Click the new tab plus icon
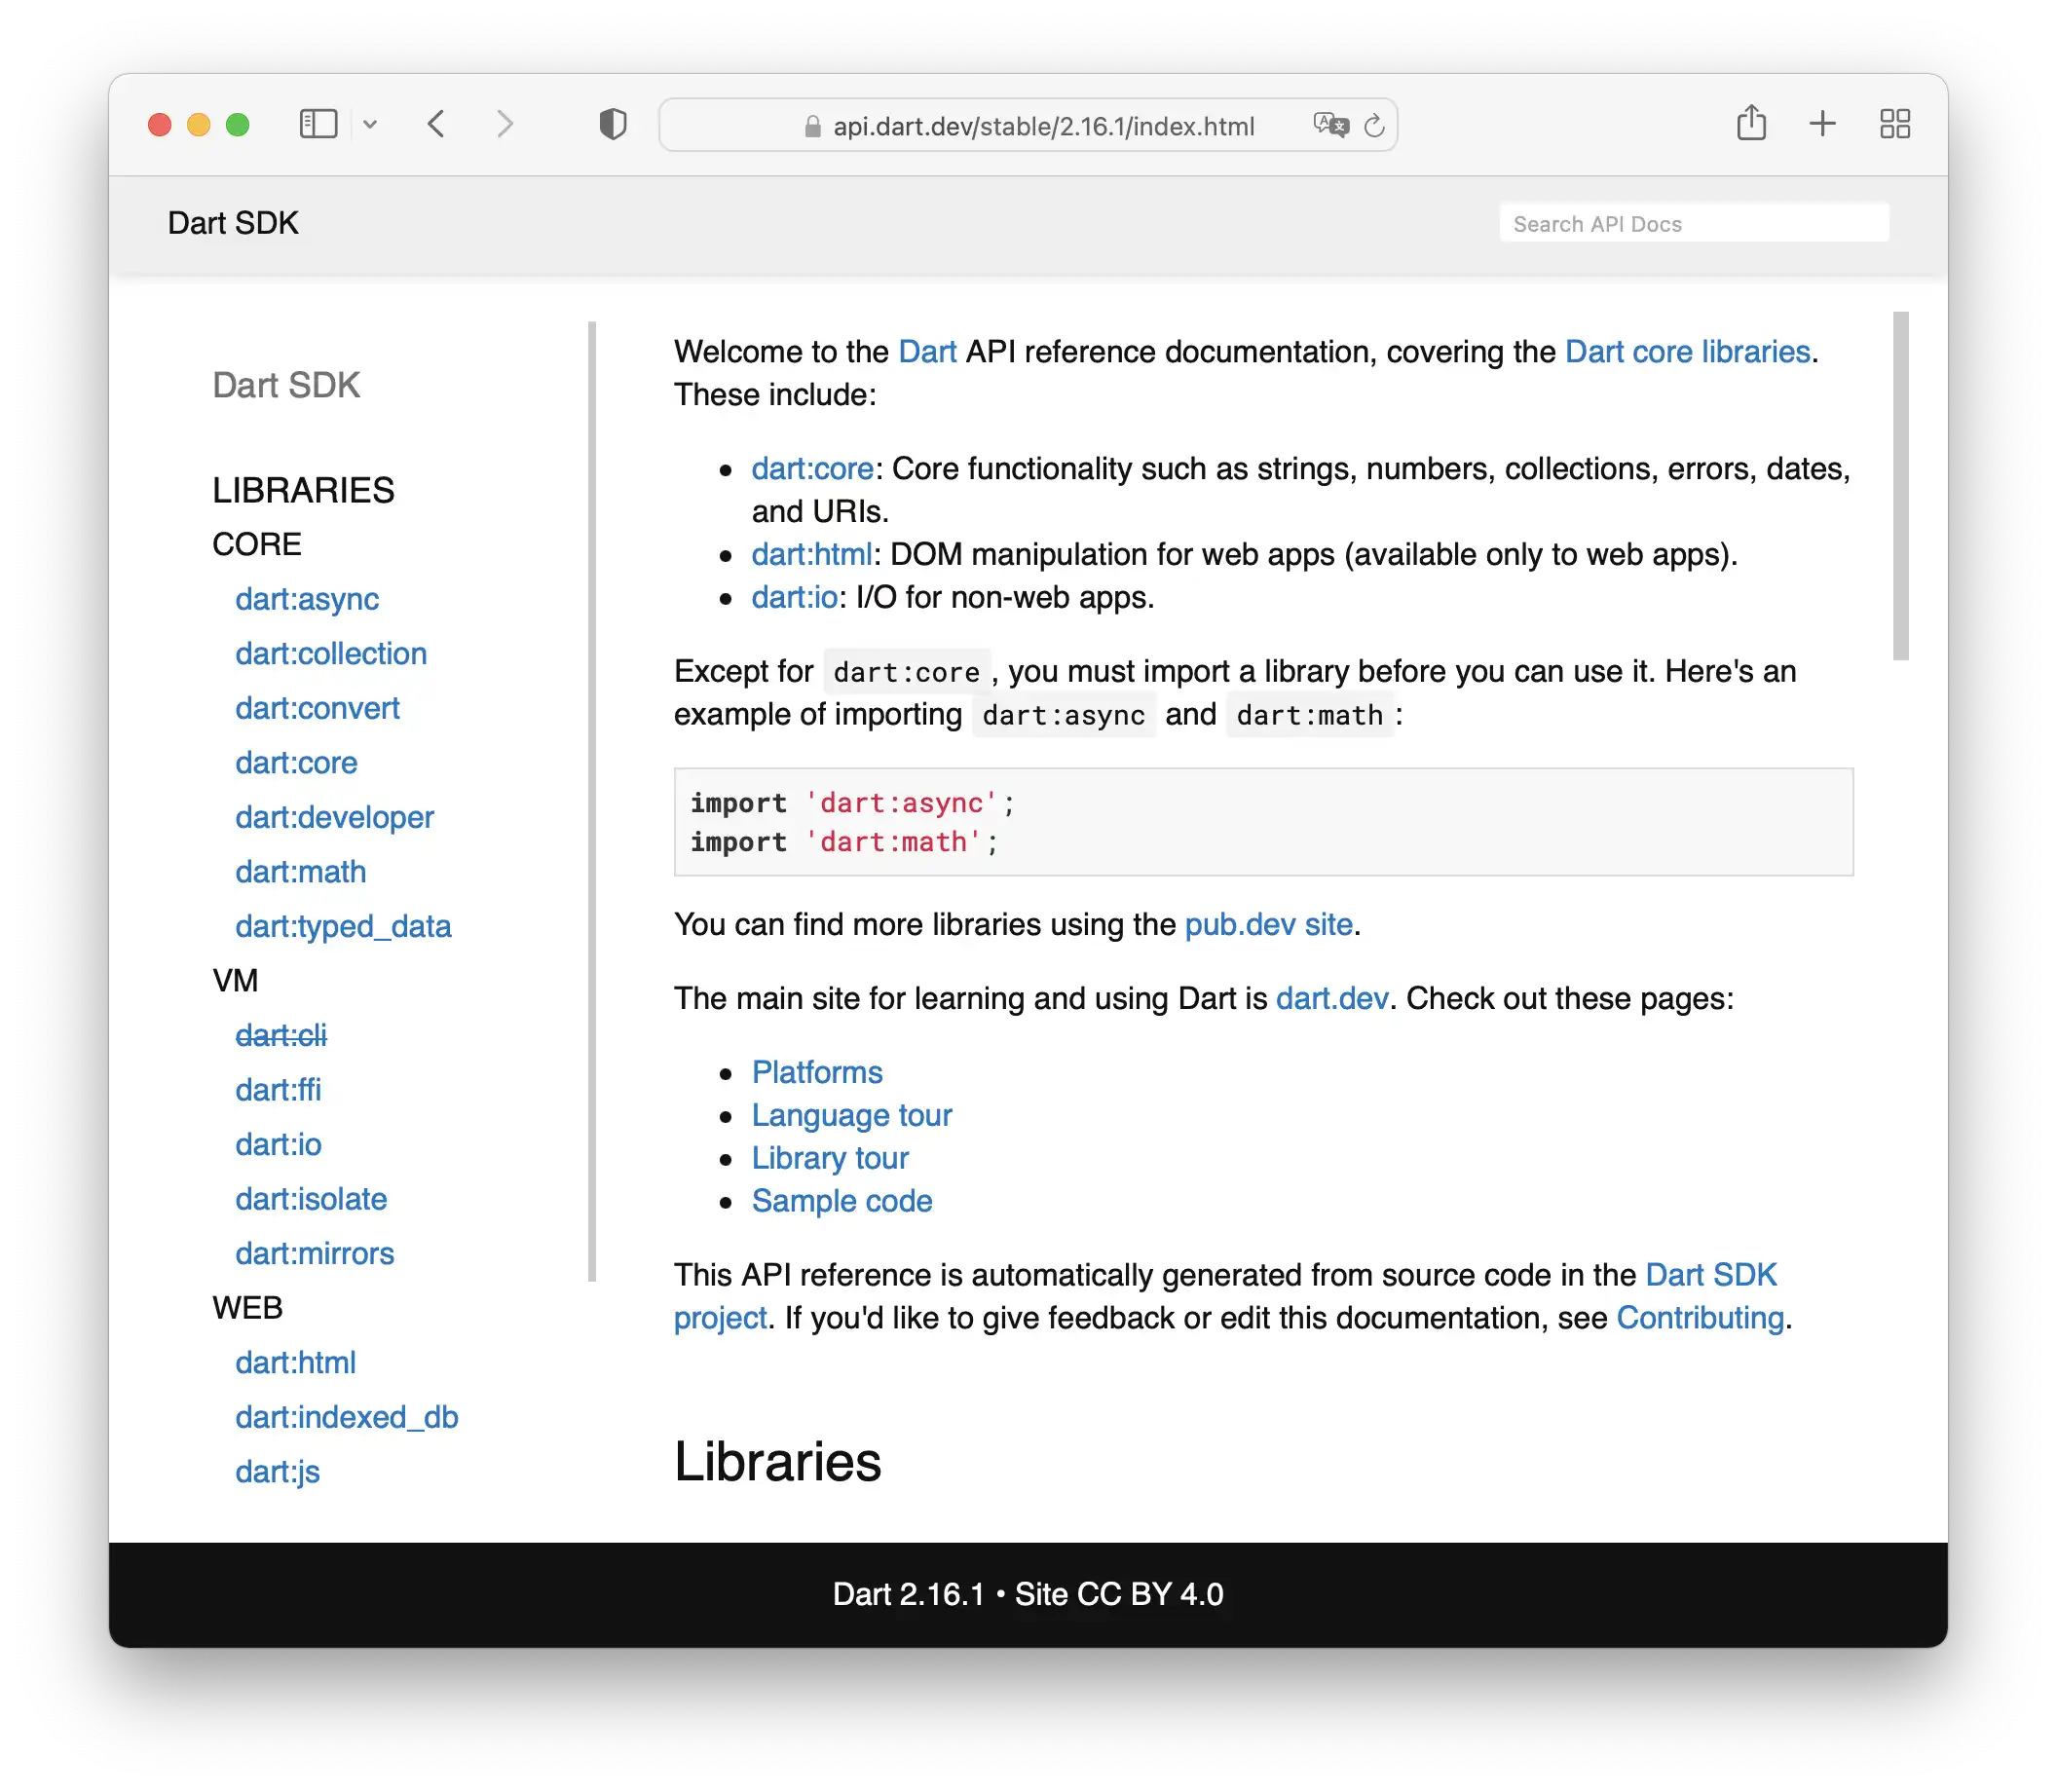Screen dimensions: 2057x1792 tap(1814, 124)
